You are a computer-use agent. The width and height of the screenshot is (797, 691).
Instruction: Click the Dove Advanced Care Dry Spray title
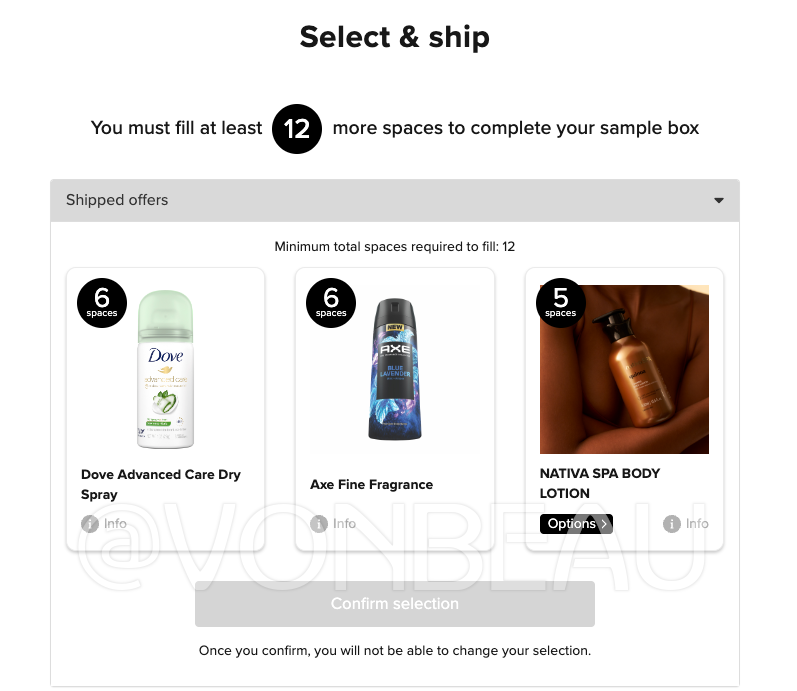161,484
